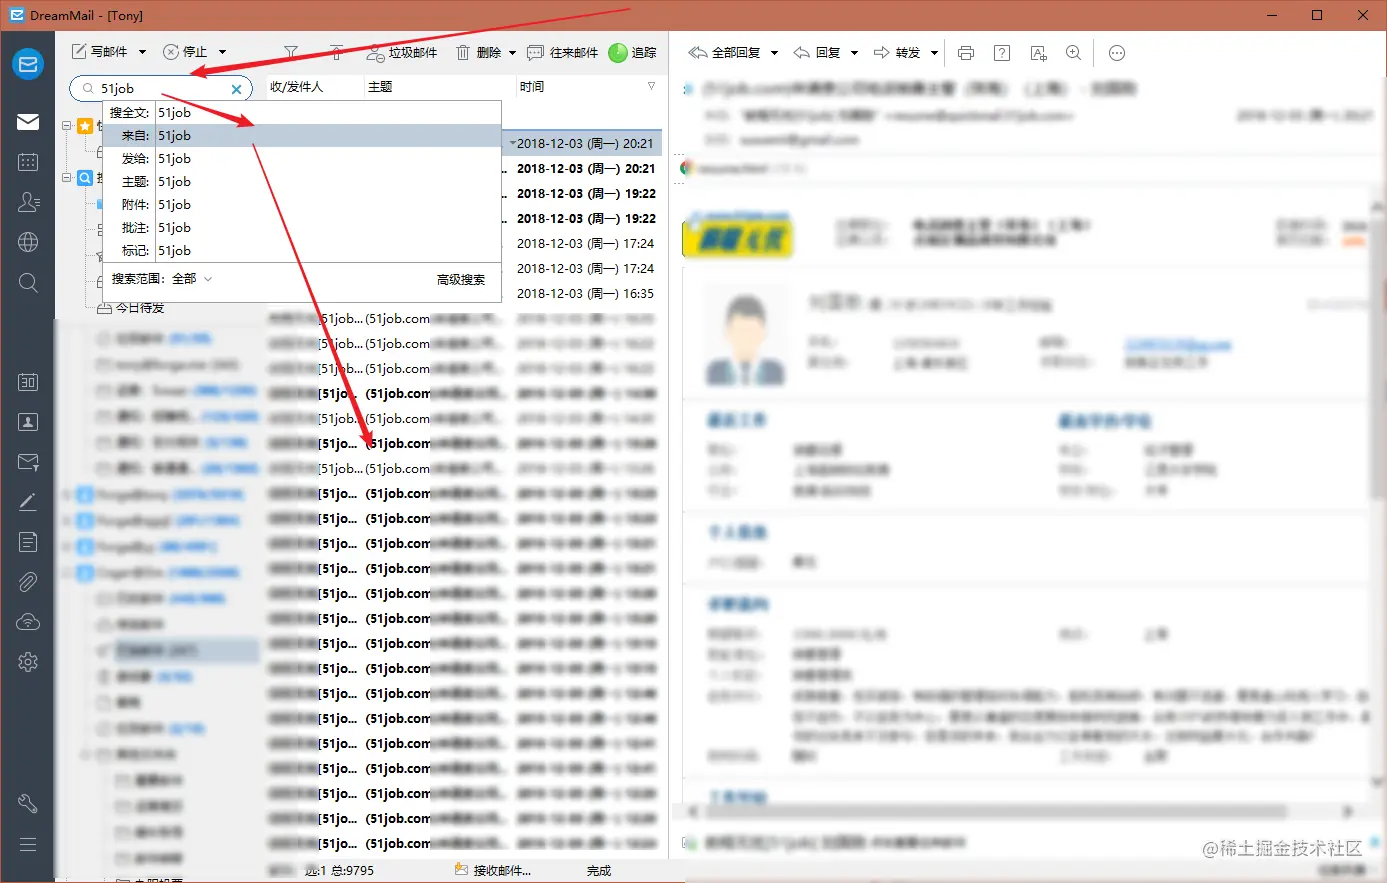
Task: Open the 全部回复 dropdown arrow
Action: click(774, 53)
